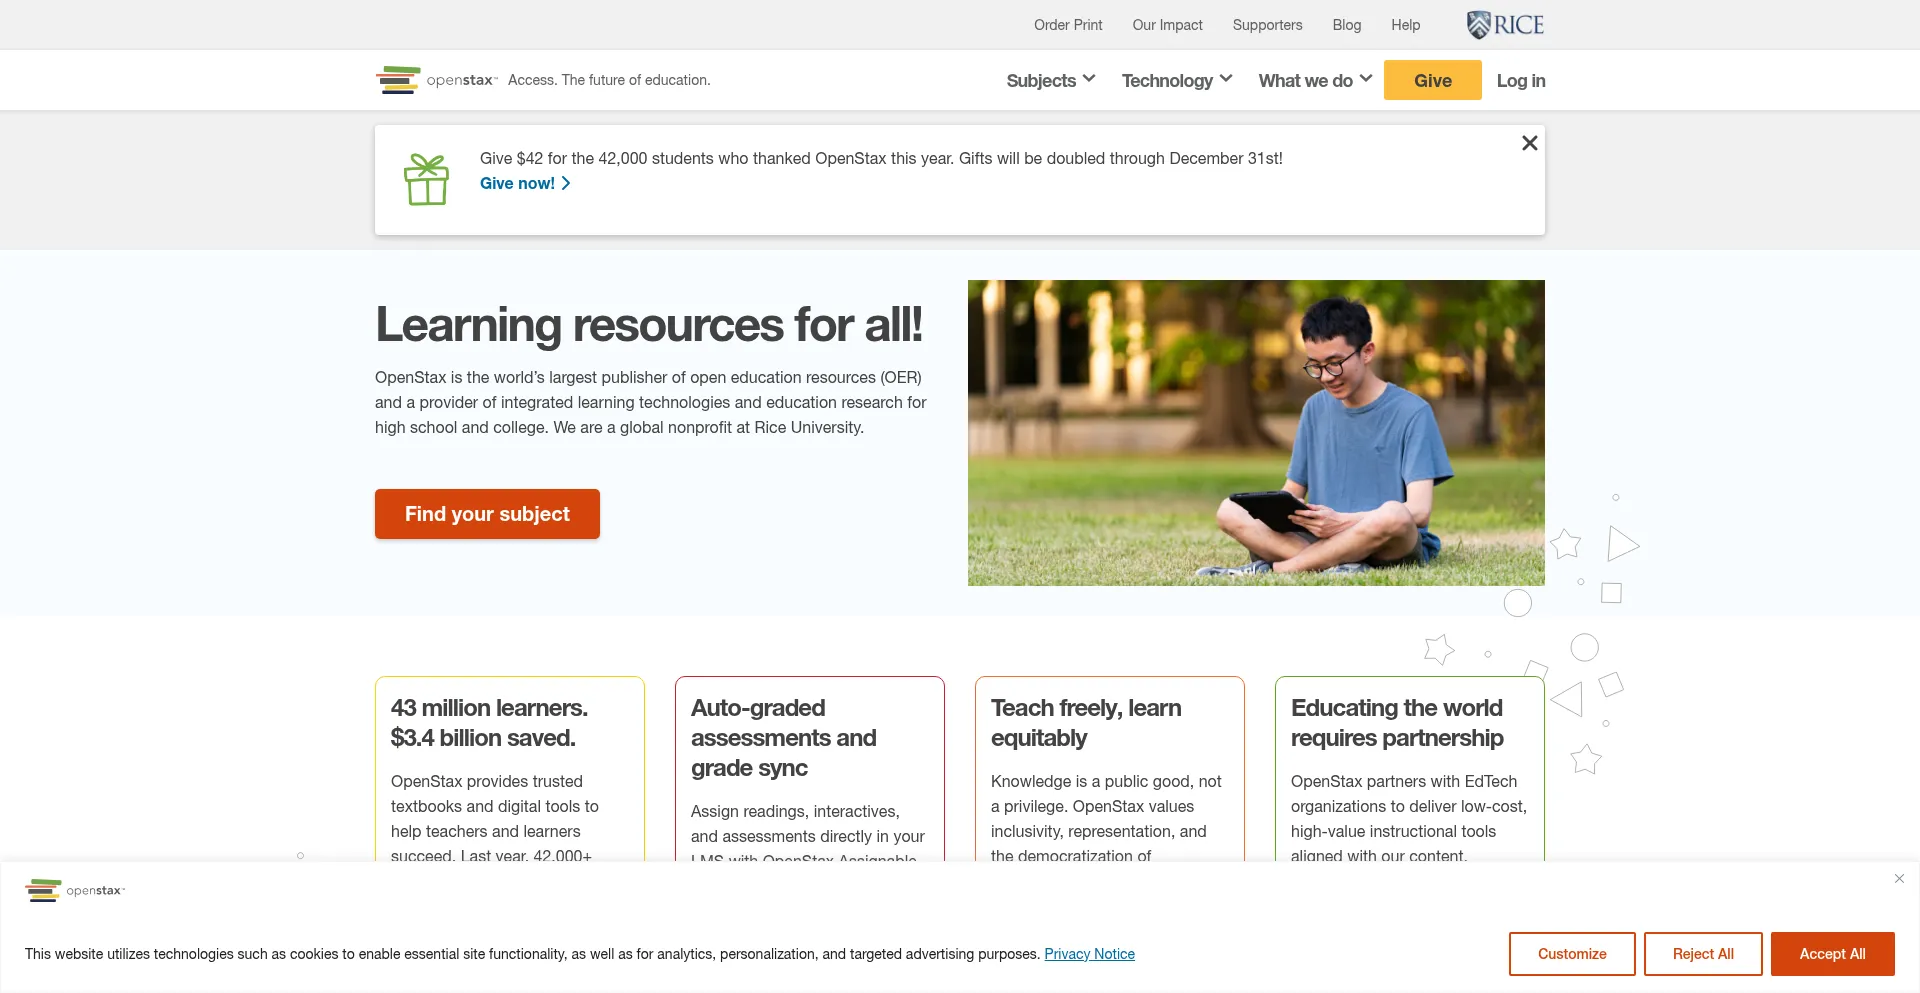Accept all cookies

point(1832,954)
